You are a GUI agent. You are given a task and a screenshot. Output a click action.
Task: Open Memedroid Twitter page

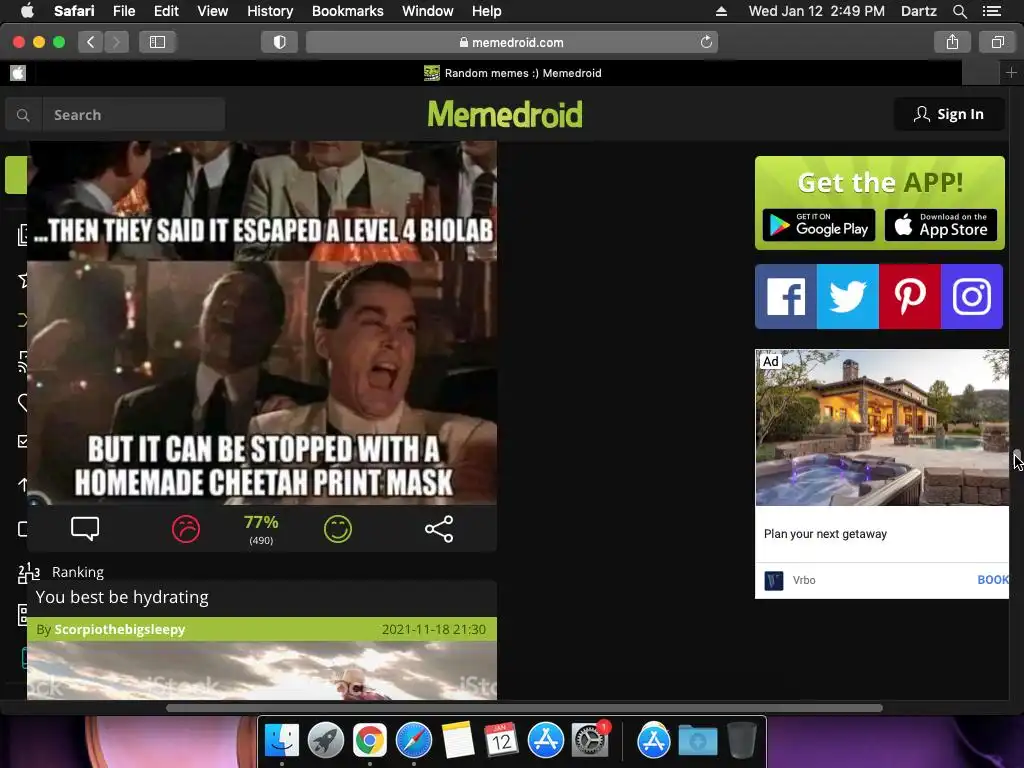point(848,296)
